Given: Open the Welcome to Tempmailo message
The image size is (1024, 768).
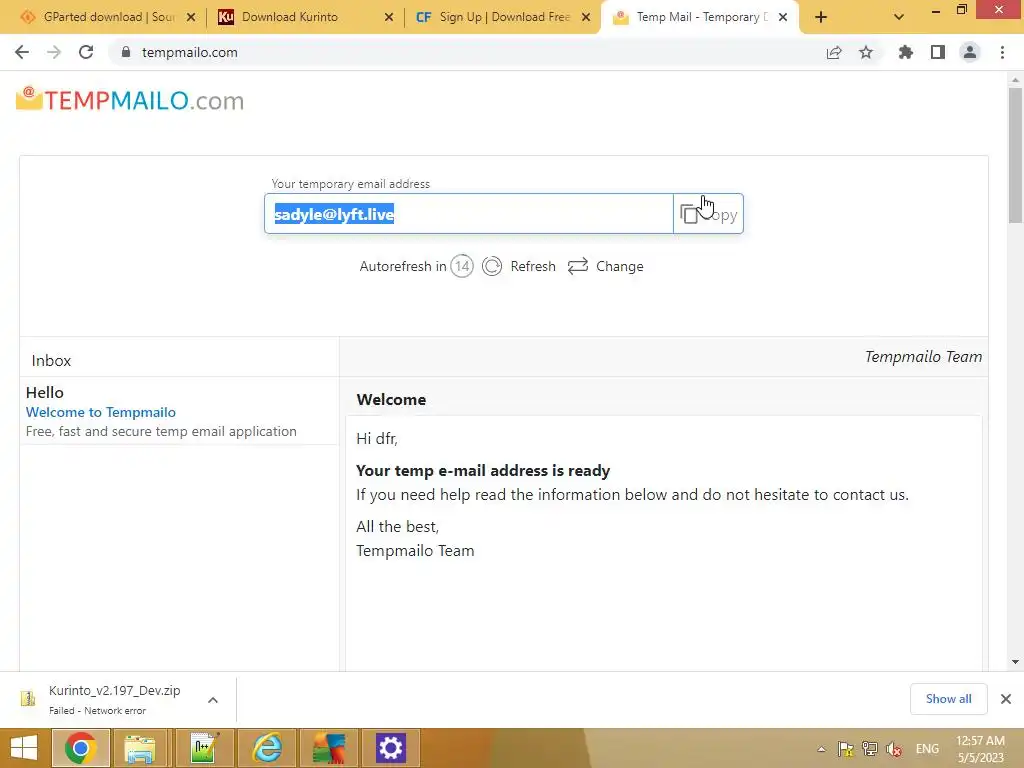Looking at the screenshot, I should tap(101, 412).
